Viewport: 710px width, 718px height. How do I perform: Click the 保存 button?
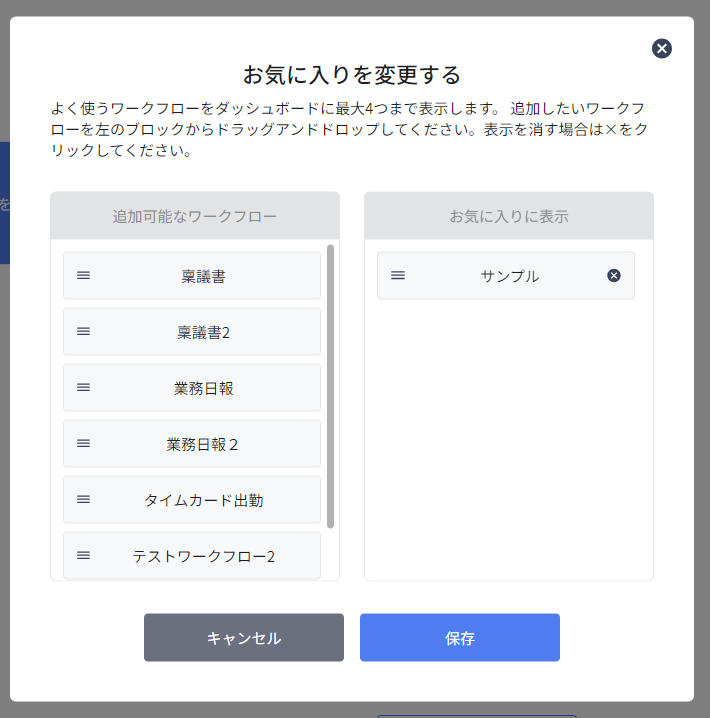click(x=460, y=637)
